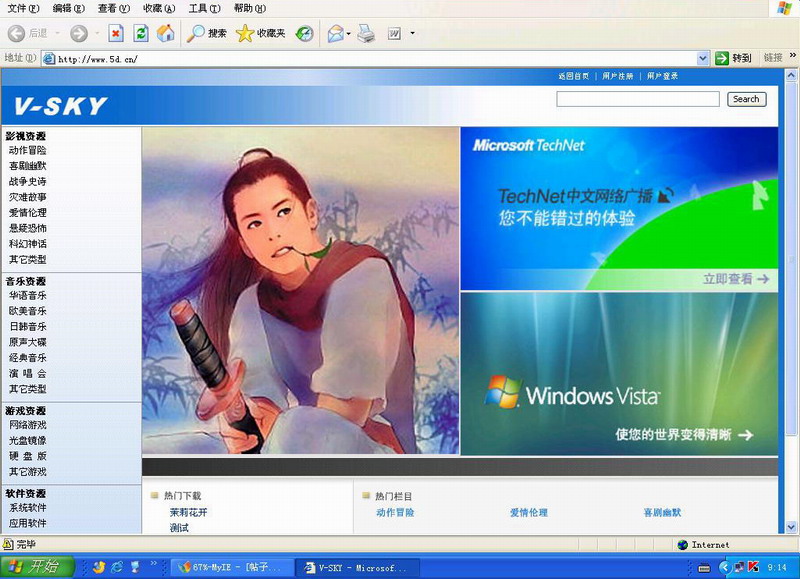Click 茉莉花开 under 热门下载
800x579 pixels.
coord(189,512)
